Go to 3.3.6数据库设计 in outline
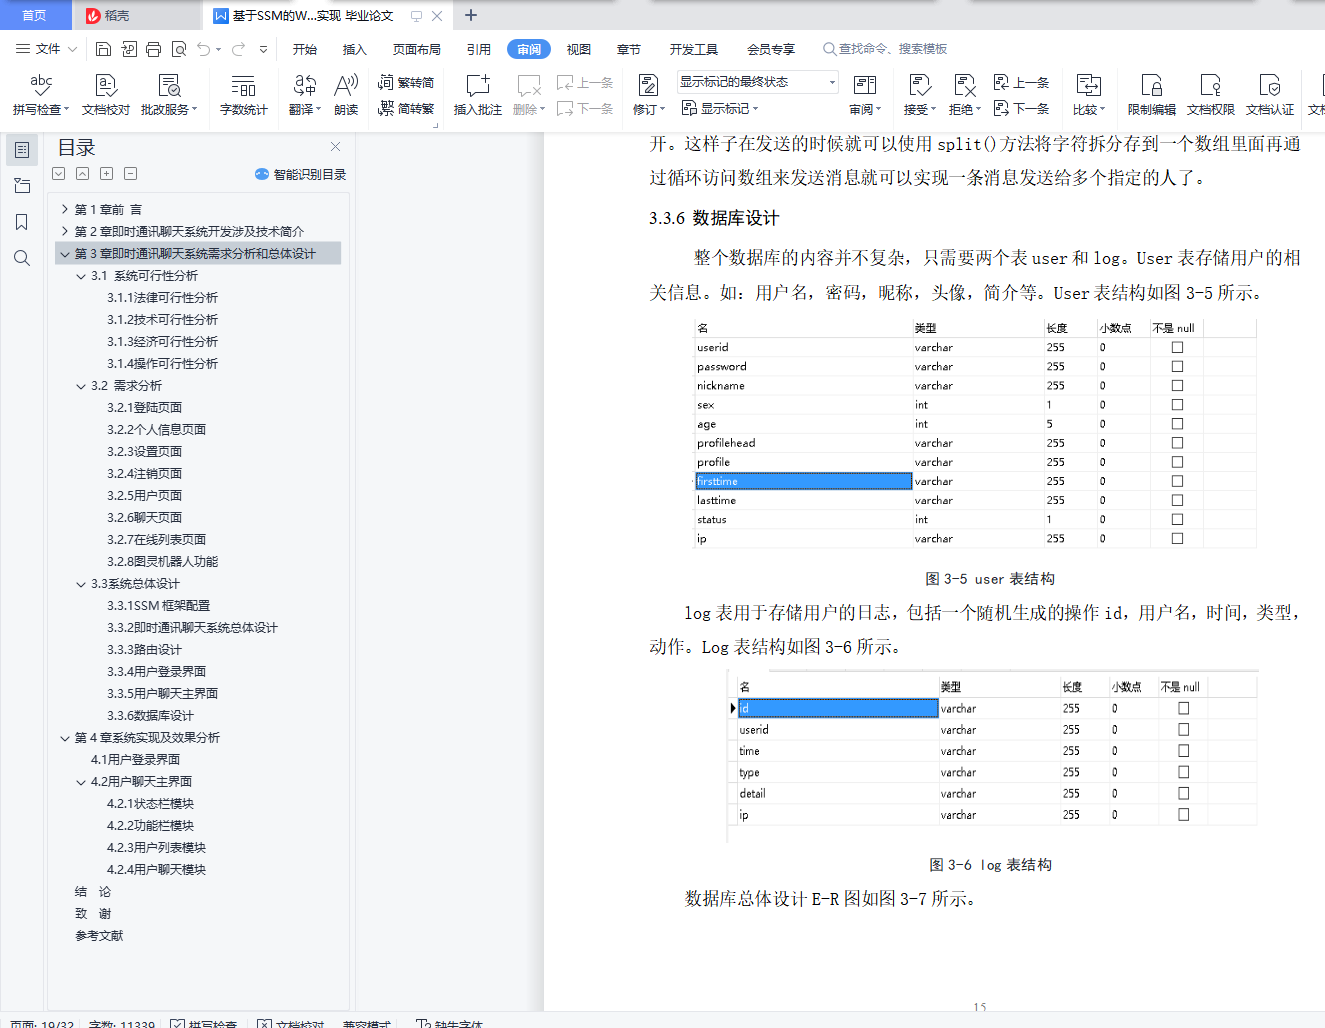The height and width of the screenshot is (1028, 1325). 150,716
